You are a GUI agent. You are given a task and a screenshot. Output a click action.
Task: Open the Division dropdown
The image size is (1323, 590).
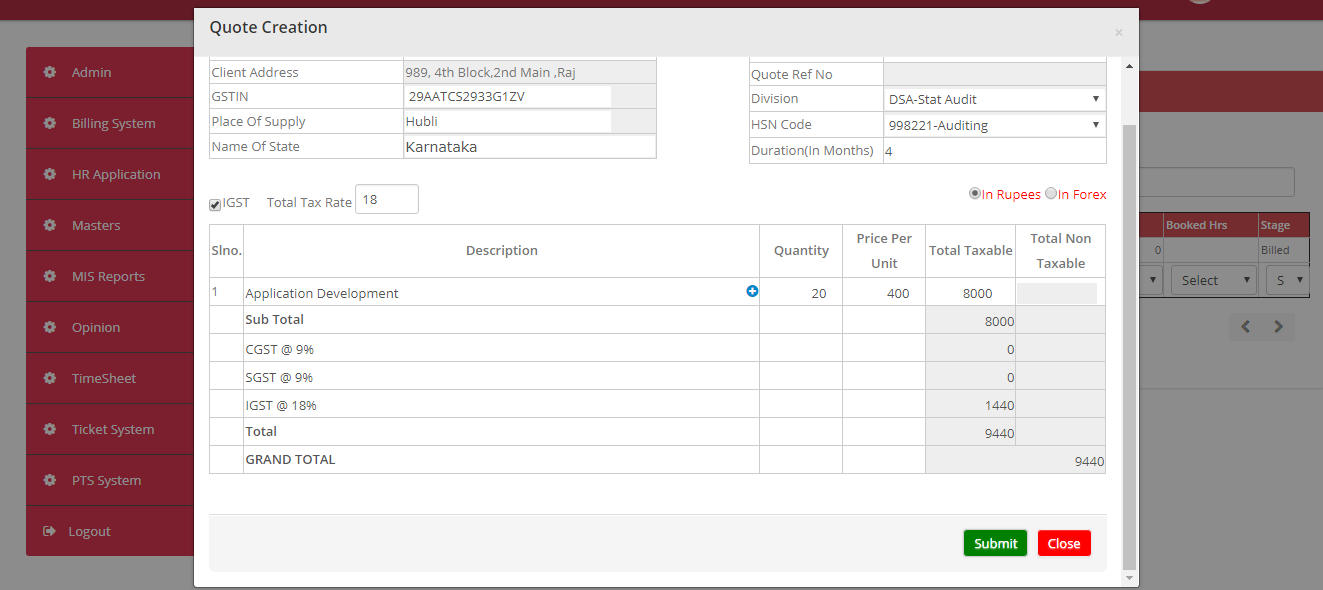click(994, 99)
